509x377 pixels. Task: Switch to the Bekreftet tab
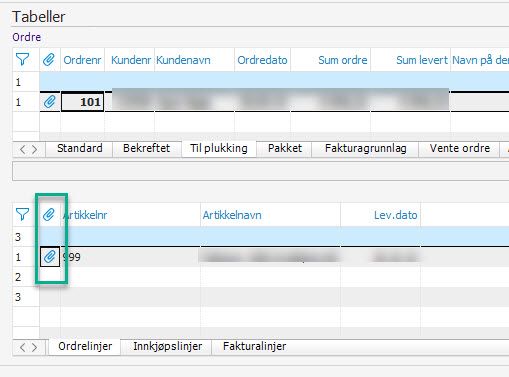[x=147, y=148]
